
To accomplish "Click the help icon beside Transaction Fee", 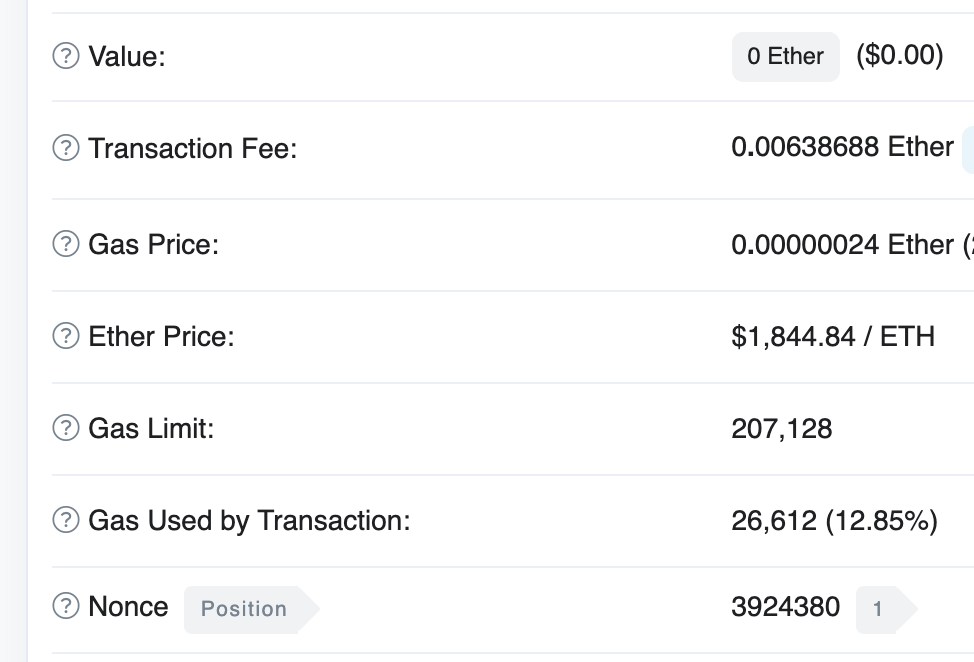I will click(x=66, y=148).
